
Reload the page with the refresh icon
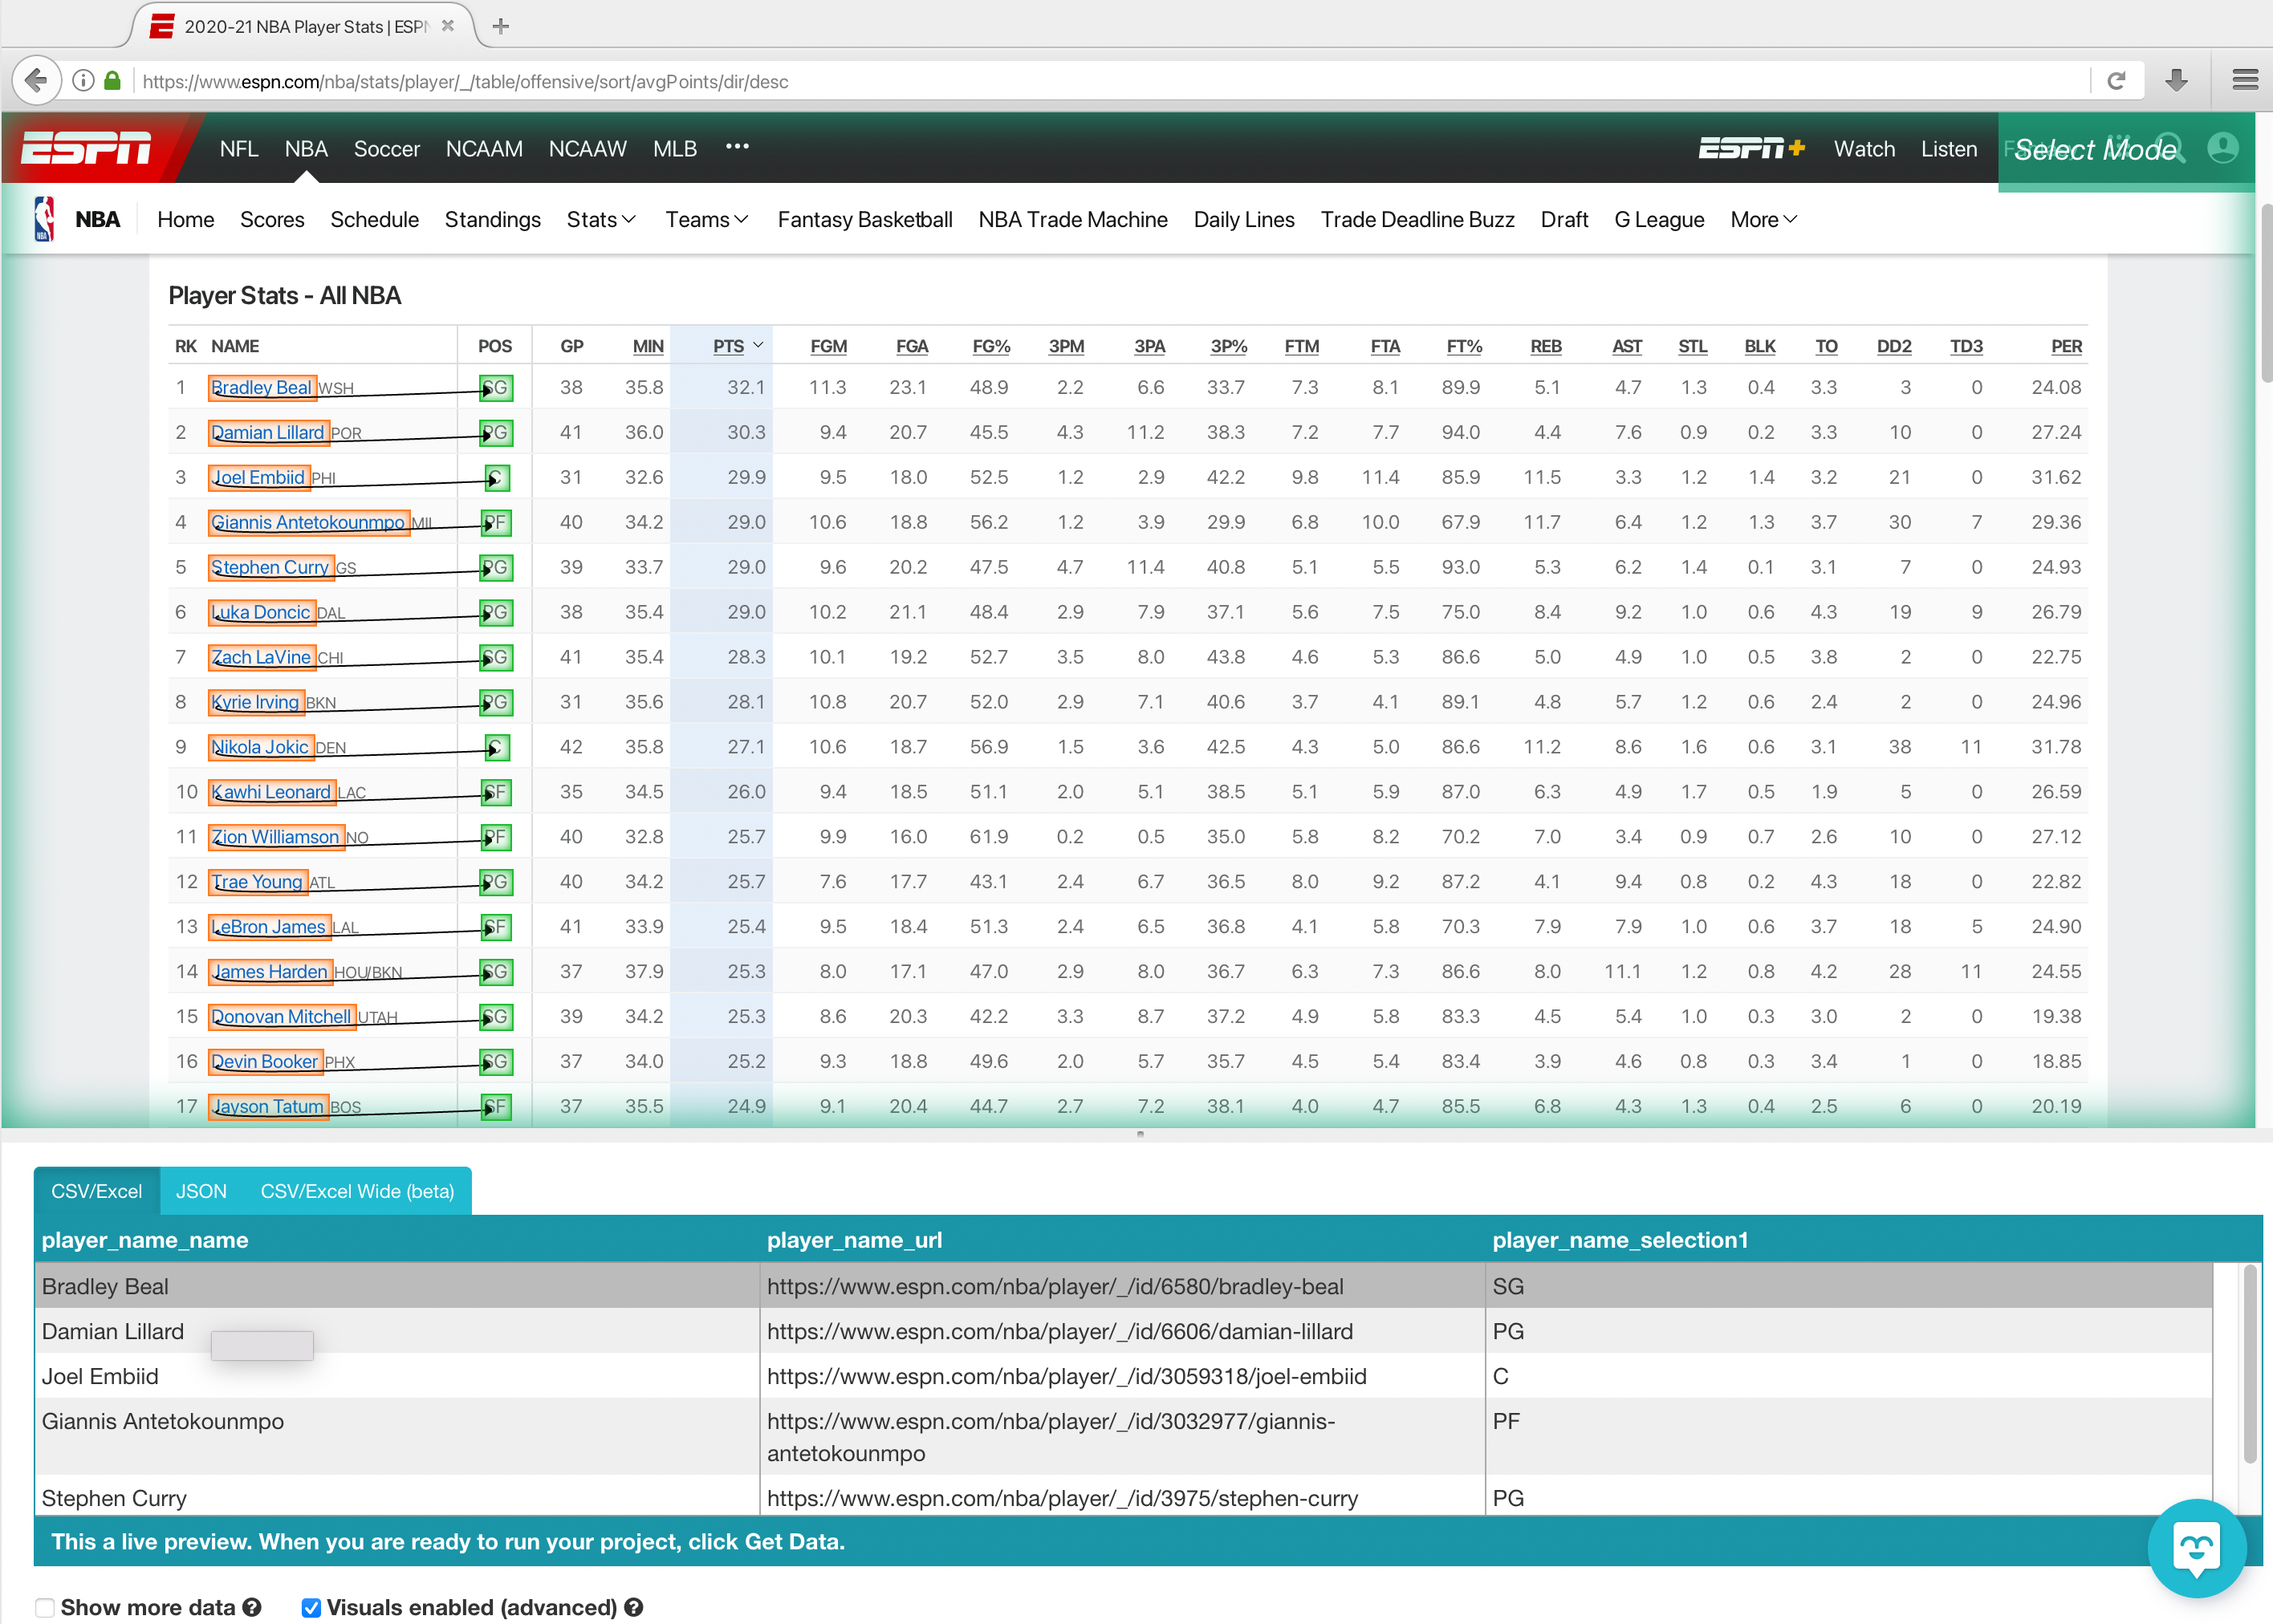point(2116,81)
